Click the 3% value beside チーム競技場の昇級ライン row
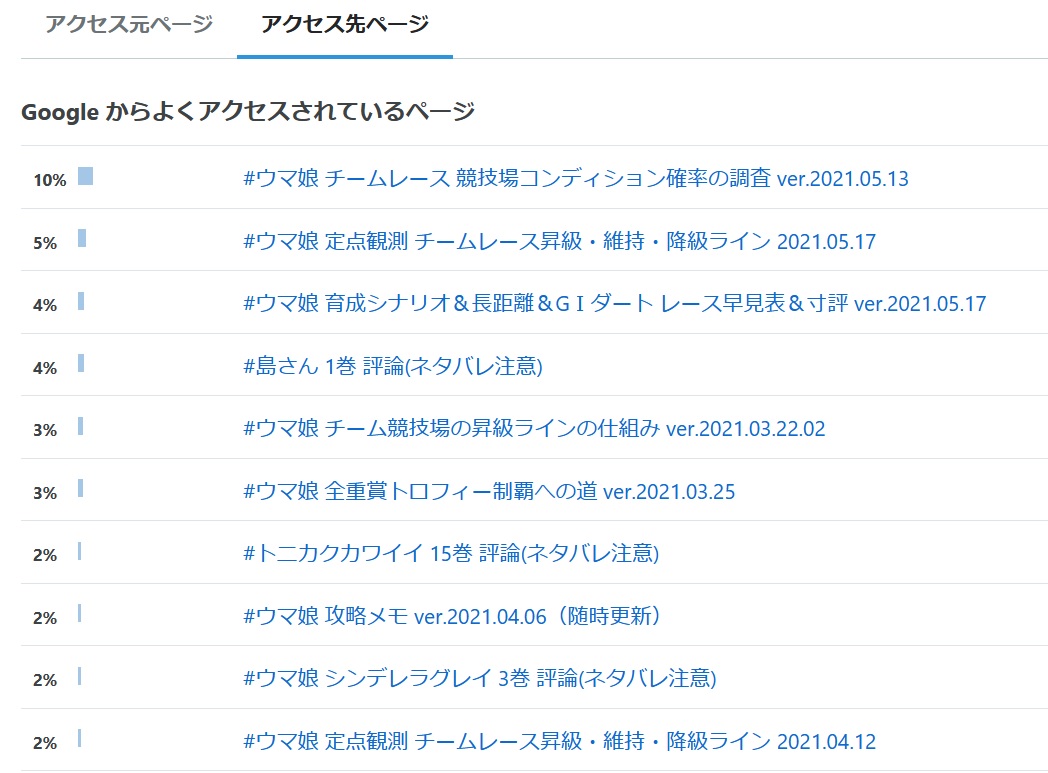 [x=45, y=430]
